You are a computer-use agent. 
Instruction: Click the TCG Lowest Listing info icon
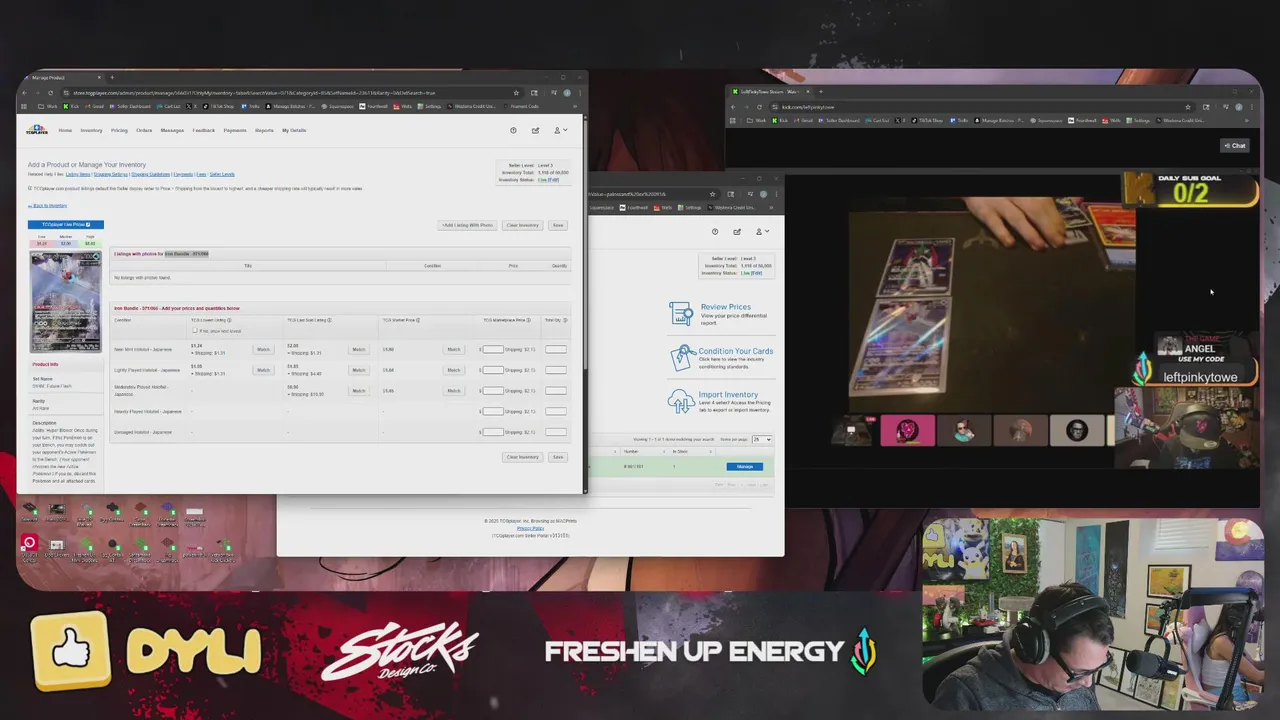click(229, 320)
